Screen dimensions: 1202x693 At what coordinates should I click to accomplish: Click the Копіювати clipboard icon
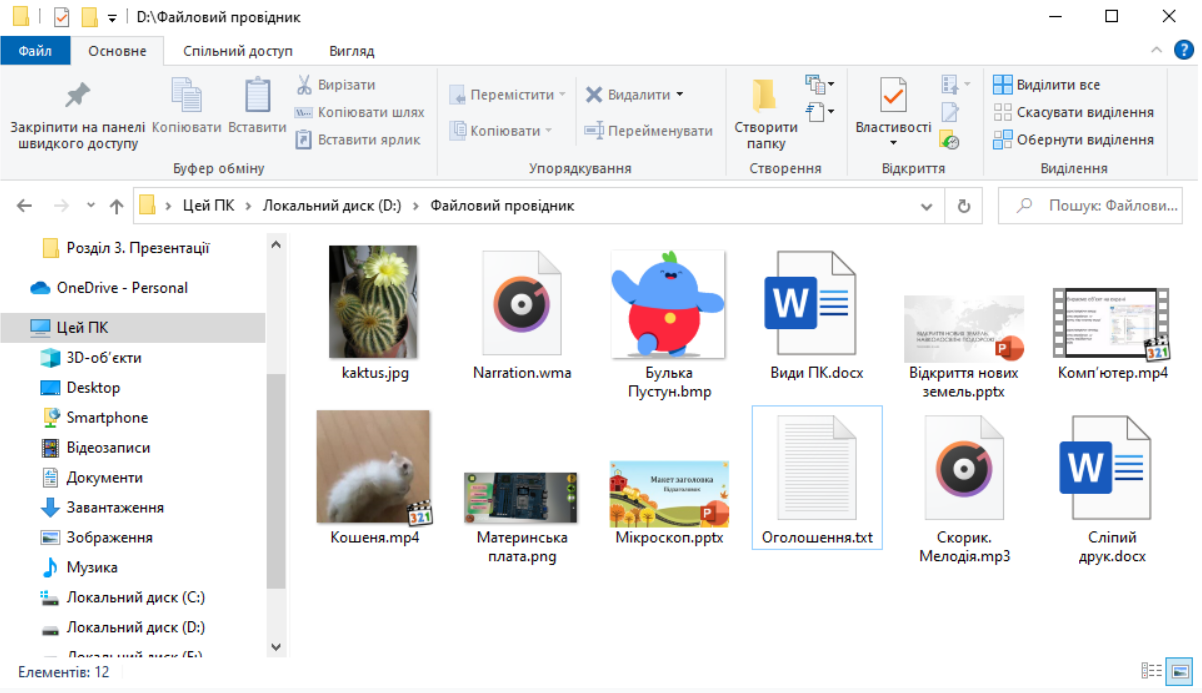pos(186,95)
